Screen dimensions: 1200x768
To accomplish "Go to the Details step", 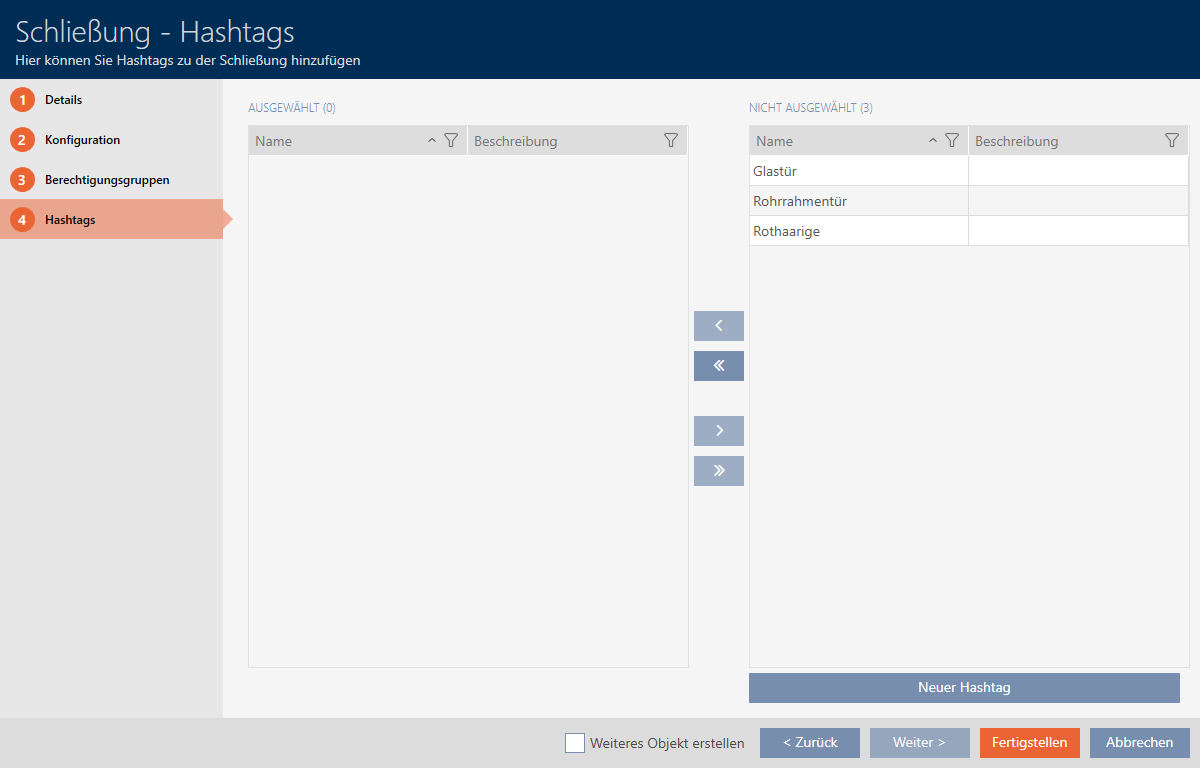I will 63,100.
